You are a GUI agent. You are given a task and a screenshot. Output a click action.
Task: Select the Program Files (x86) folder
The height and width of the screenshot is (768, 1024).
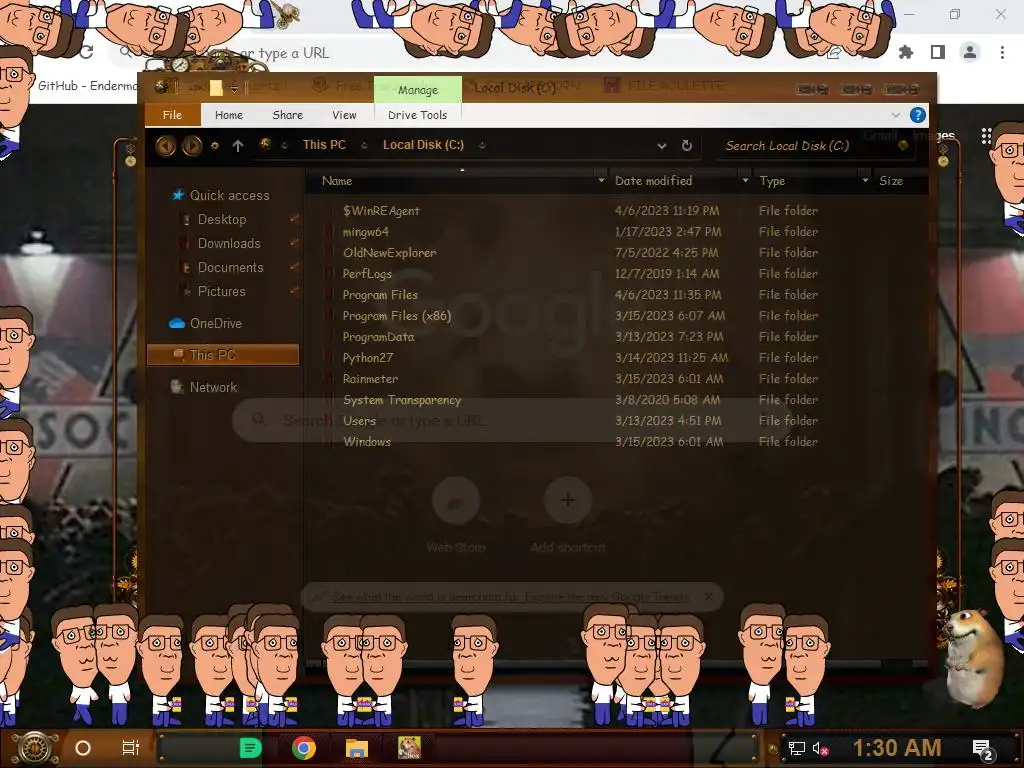[x=397, y=315]
